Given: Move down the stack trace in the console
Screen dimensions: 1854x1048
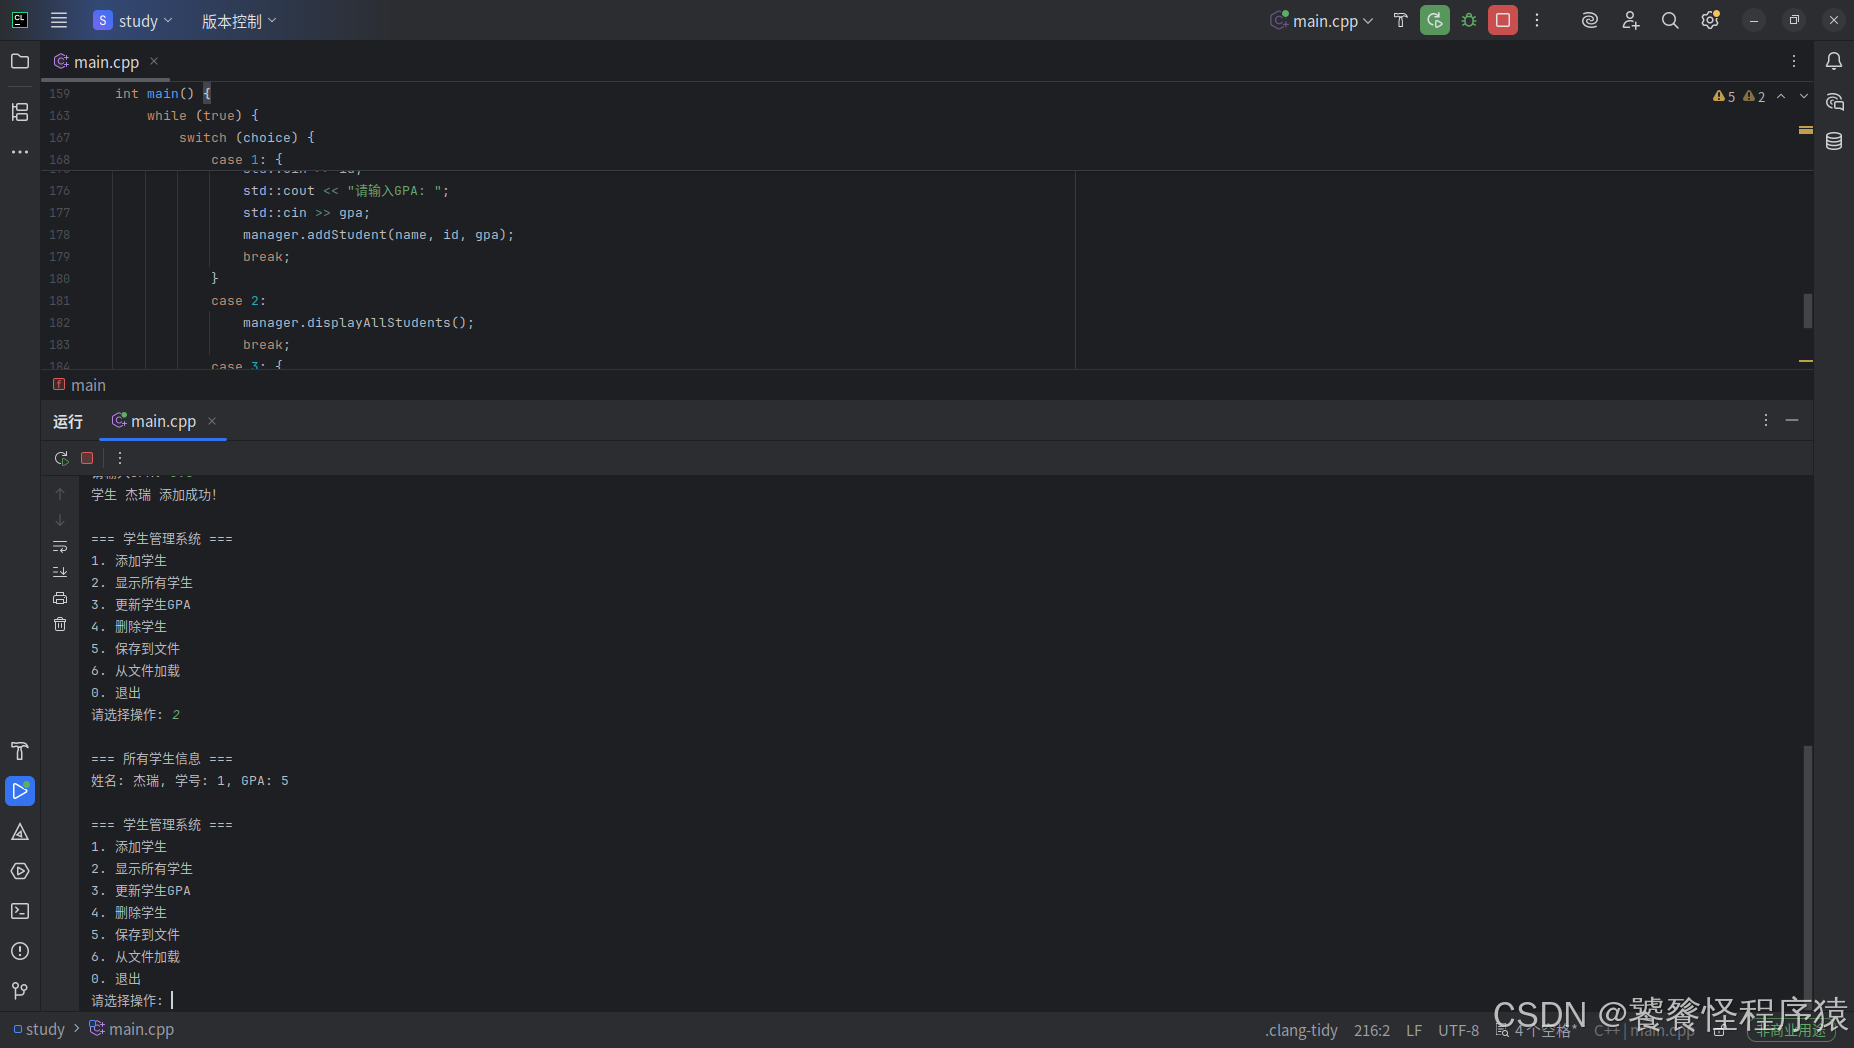Looking at the screenshot, I should pos(60,520).
